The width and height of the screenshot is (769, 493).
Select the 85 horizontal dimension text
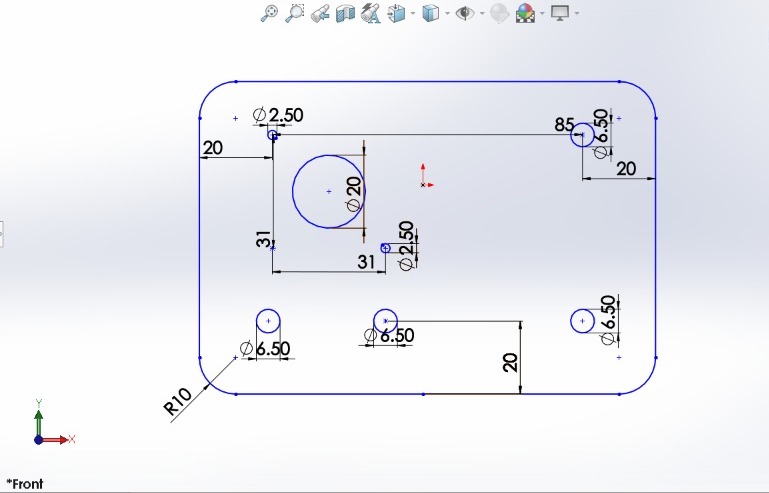pyautogui.click(x=564, y=125)
